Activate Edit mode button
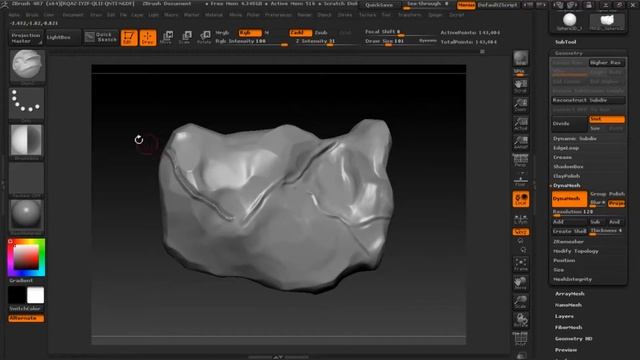Viewport: 640px width, 360px height. (129, 38)
